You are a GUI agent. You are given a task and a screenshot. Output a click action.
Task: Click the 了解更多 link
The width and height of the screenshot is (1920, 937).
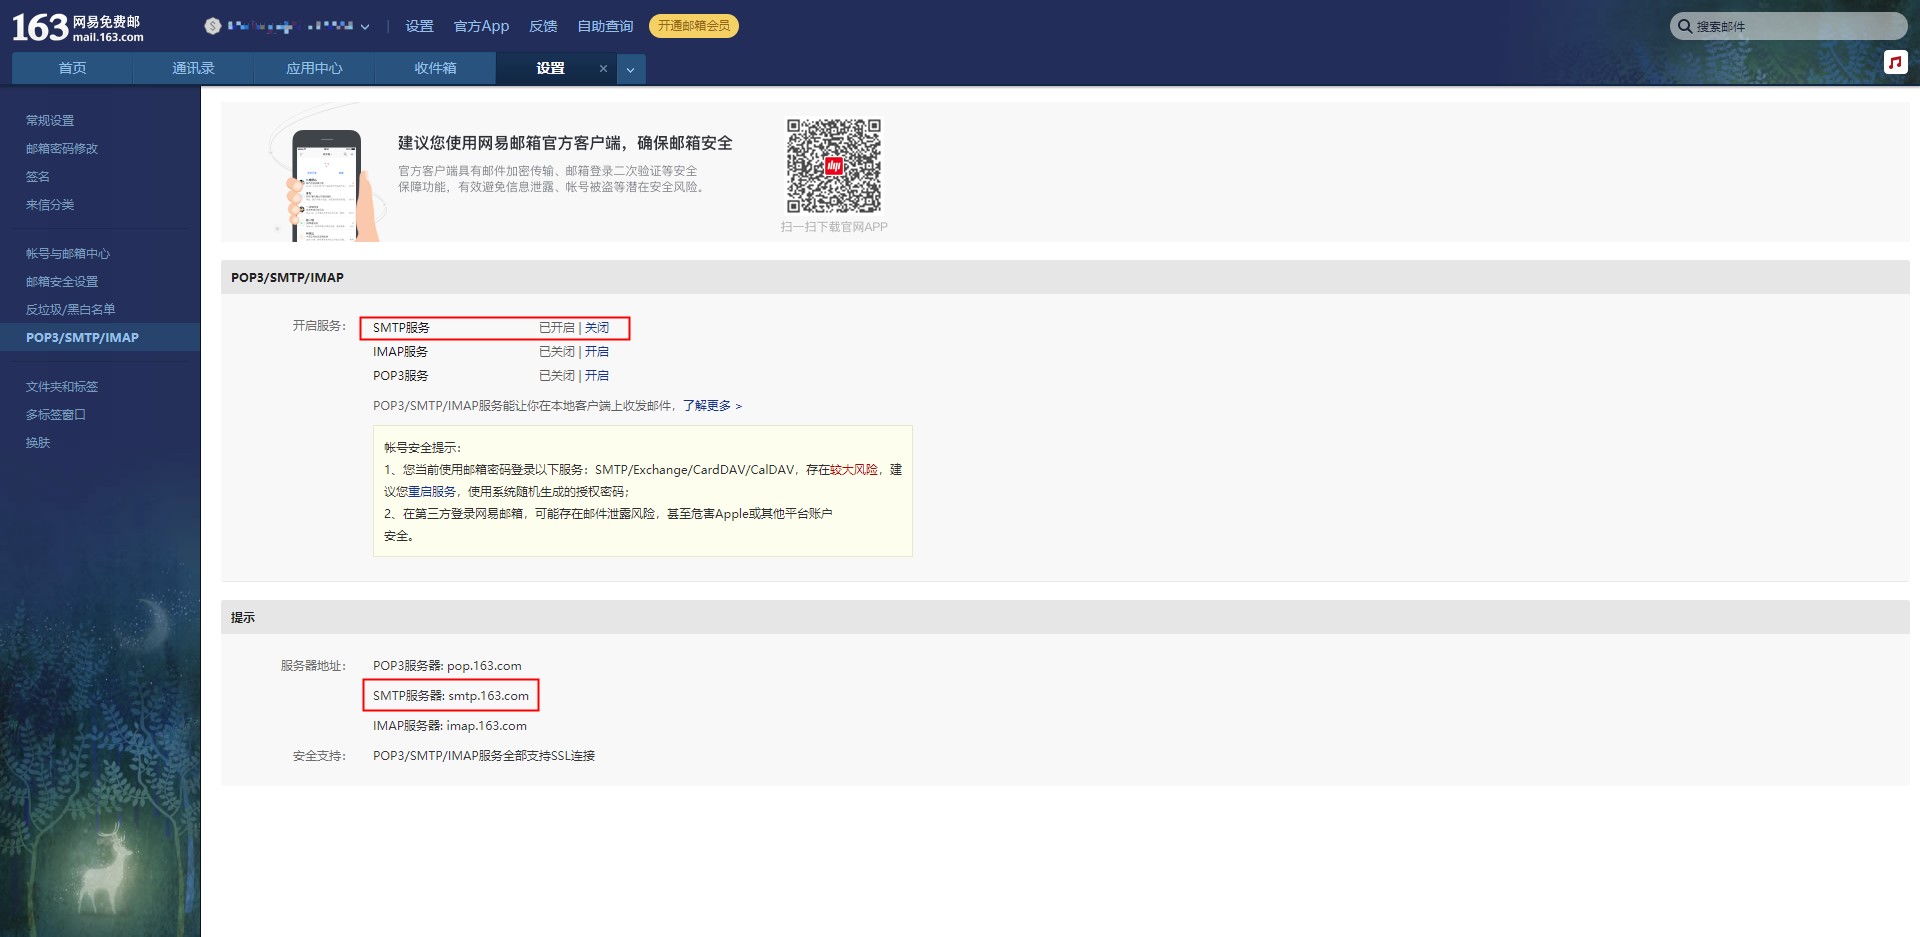(x=712, y=405)
